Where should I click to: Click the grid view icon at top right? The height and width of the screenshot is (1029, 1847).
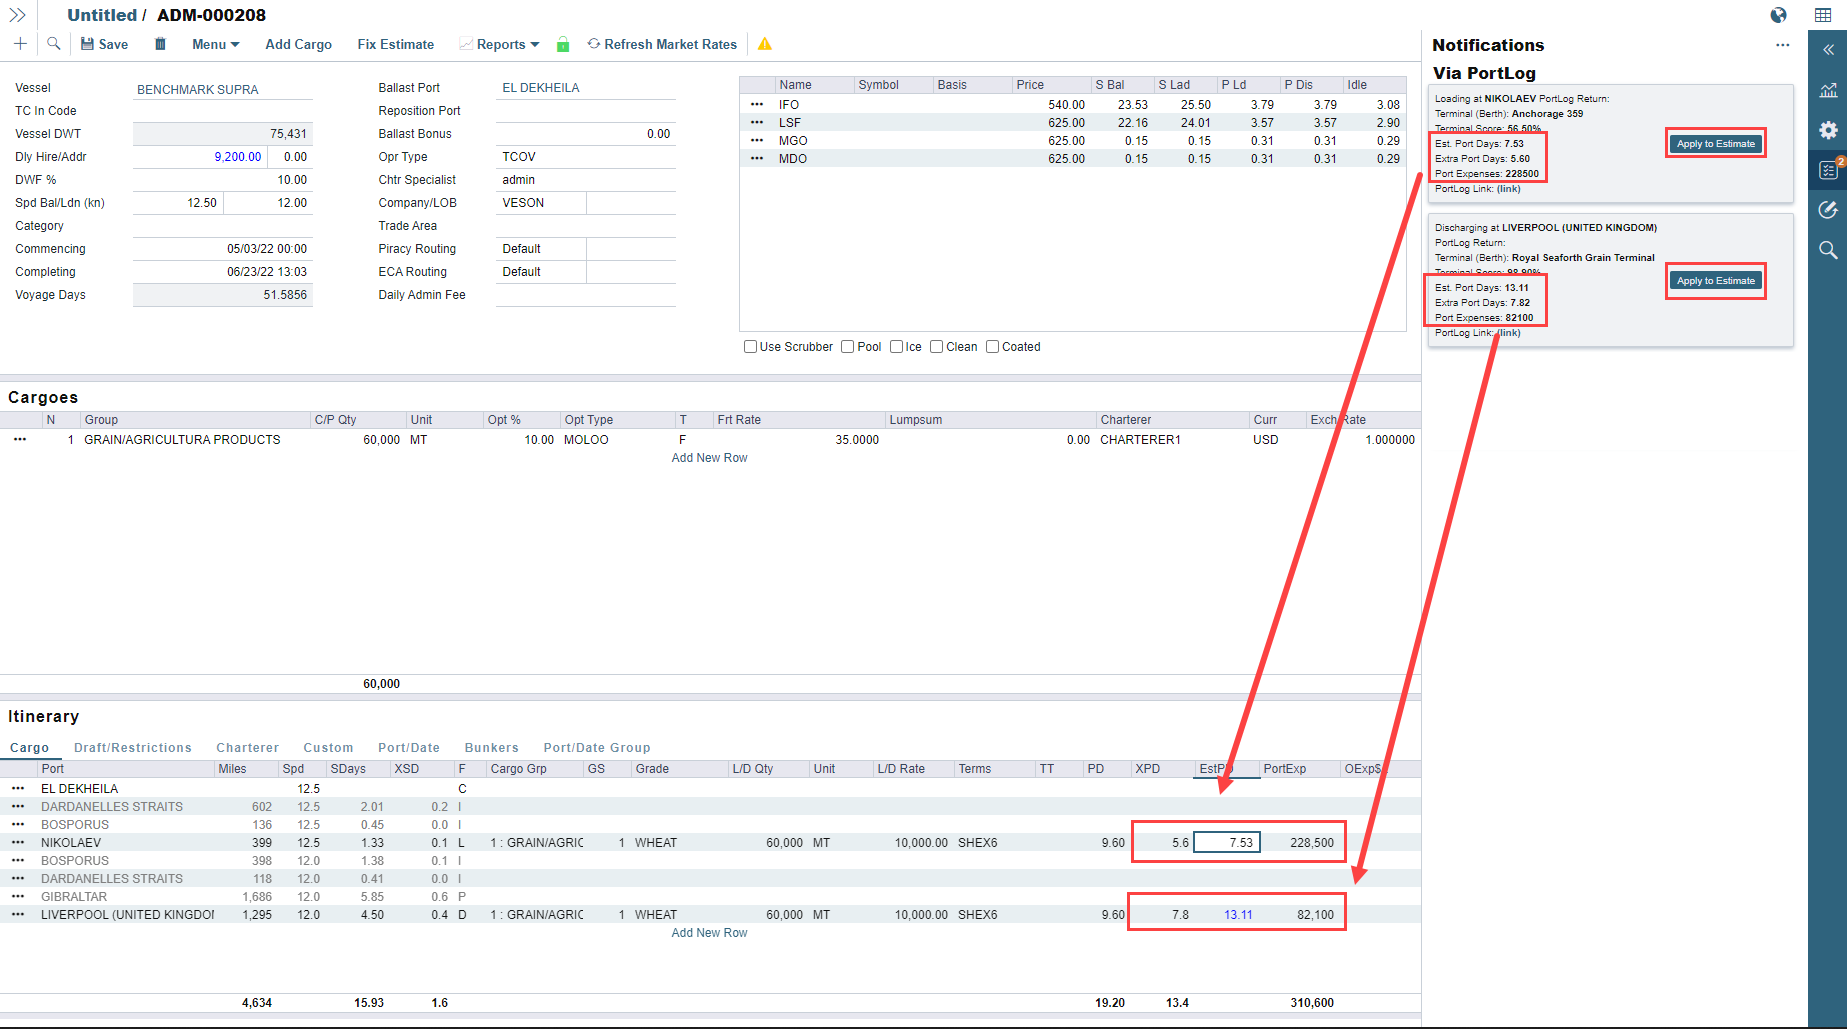click(x=1823, y=15)
